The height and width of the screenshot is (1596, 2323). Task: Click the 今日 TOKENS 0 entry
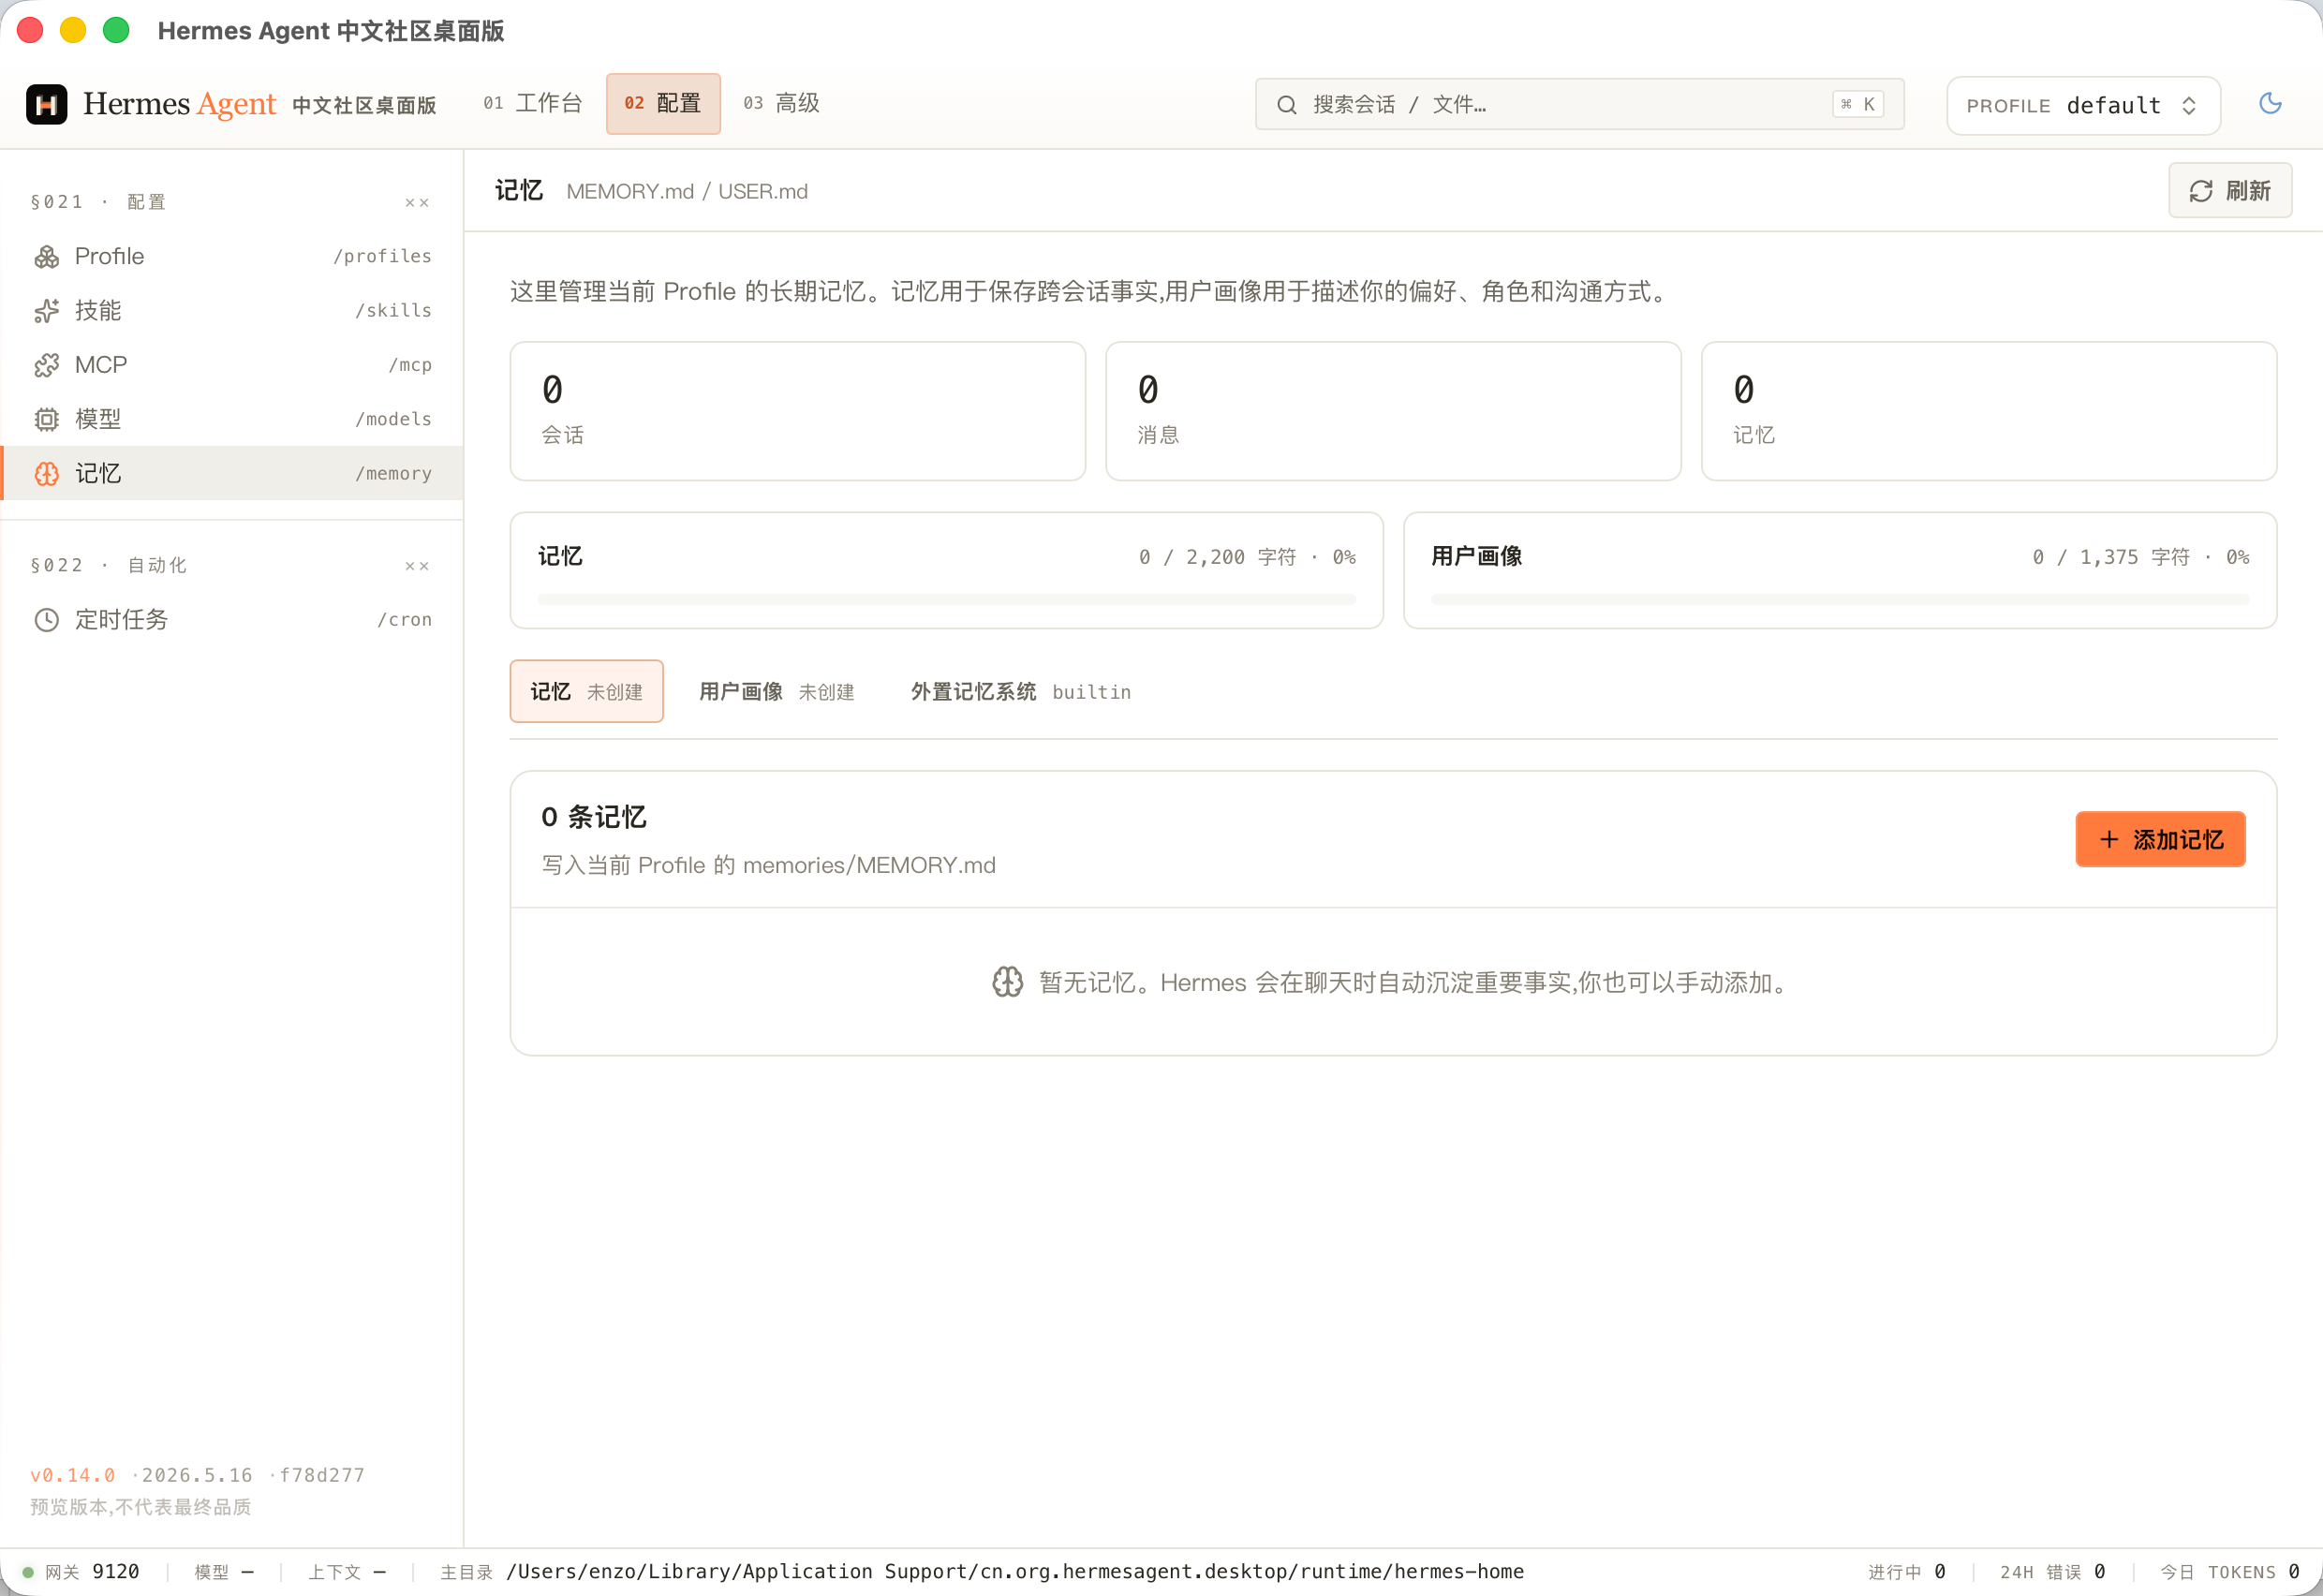pyautogui.click(x=2229, y=1572)
